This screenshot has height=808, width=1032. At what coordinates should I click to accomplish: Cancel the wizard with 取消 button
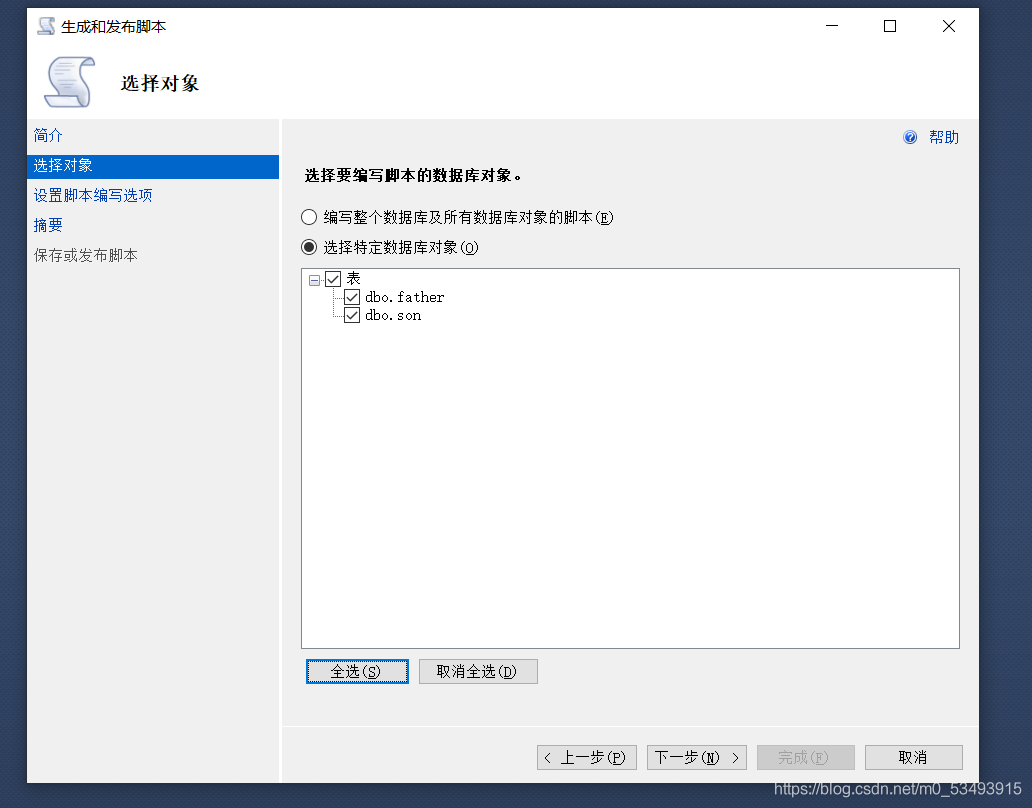coord(913,758)
